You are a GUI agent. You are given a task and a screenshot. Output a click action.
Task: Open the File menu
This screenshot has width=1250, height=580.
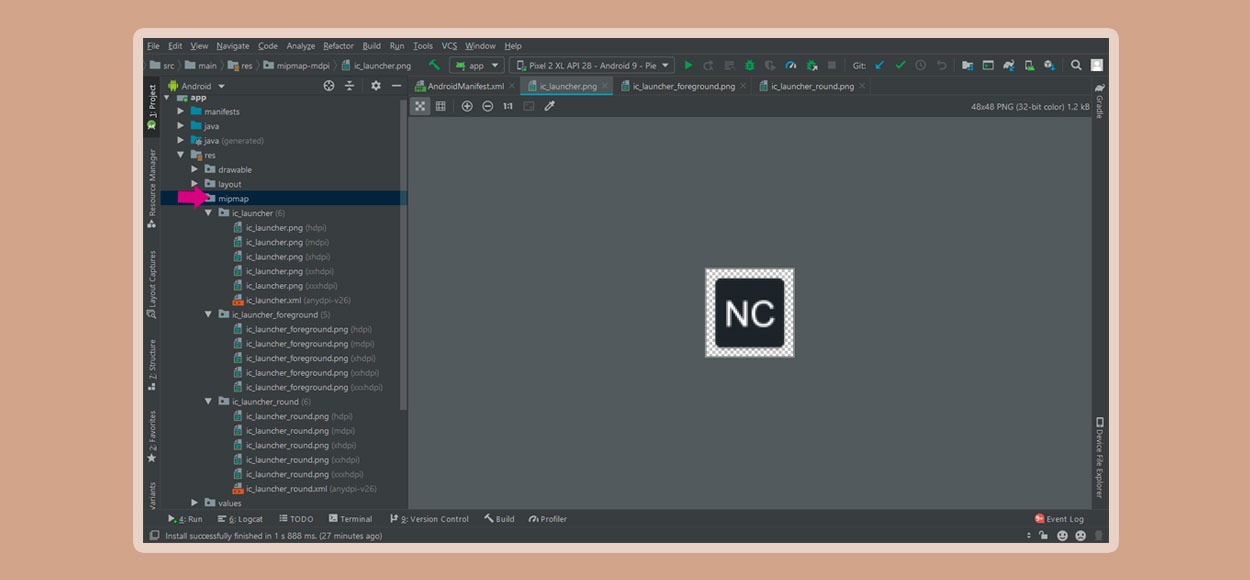(153, 46)
